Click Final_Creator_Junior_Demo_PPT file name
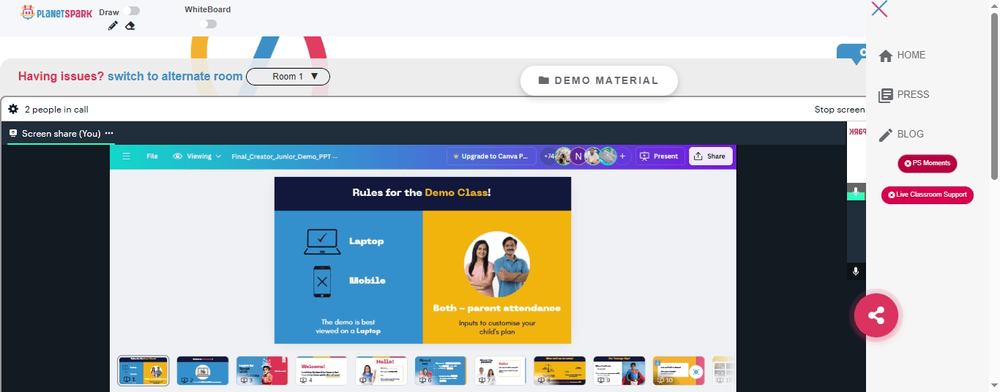This screenshot has height=392, width=1000. coord(284,156)
